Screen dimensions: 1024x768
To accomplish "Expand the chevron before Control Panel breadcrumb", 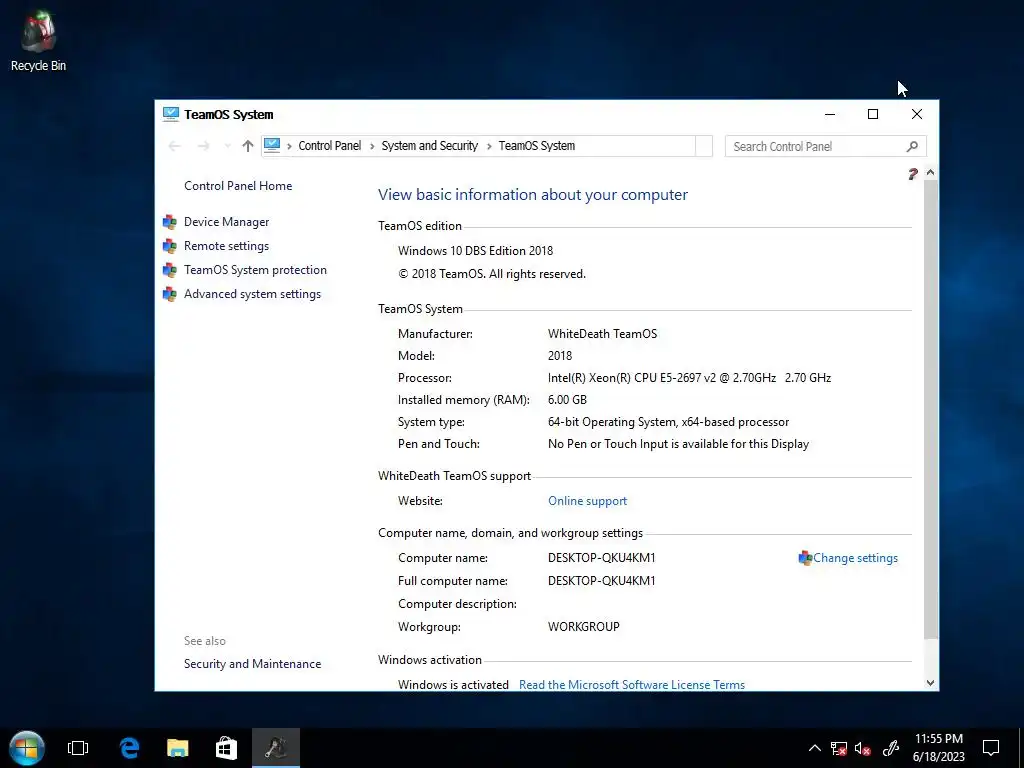I will tap(289, 146).
